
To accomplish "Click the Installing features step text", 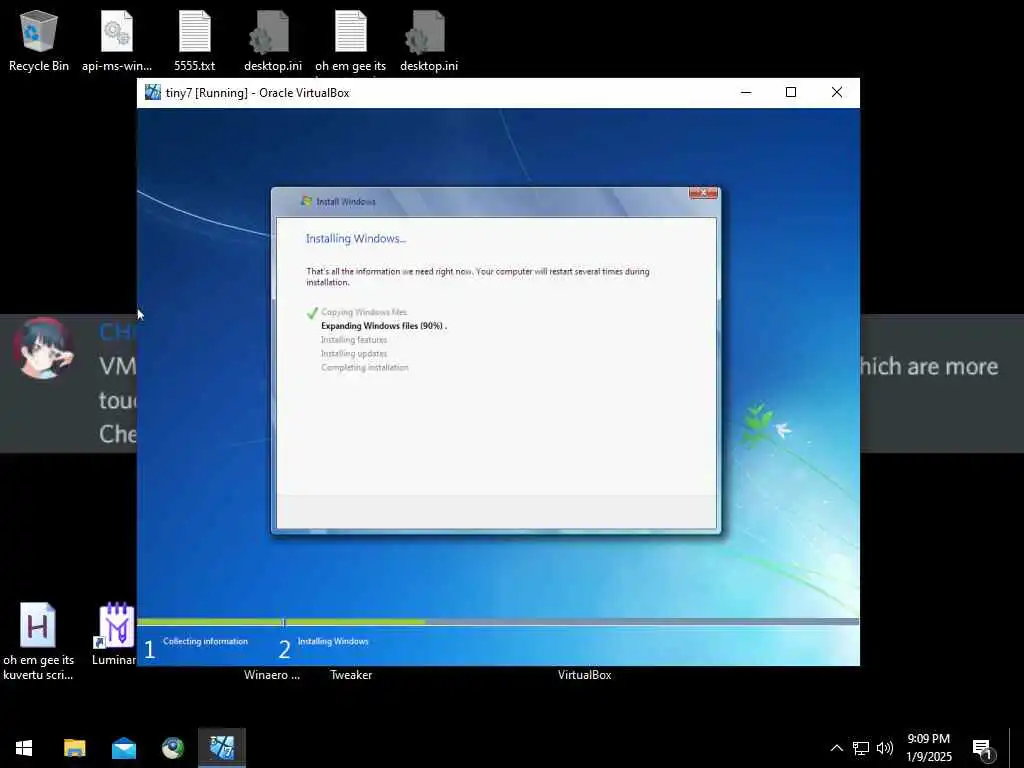I will pos(354,340).
